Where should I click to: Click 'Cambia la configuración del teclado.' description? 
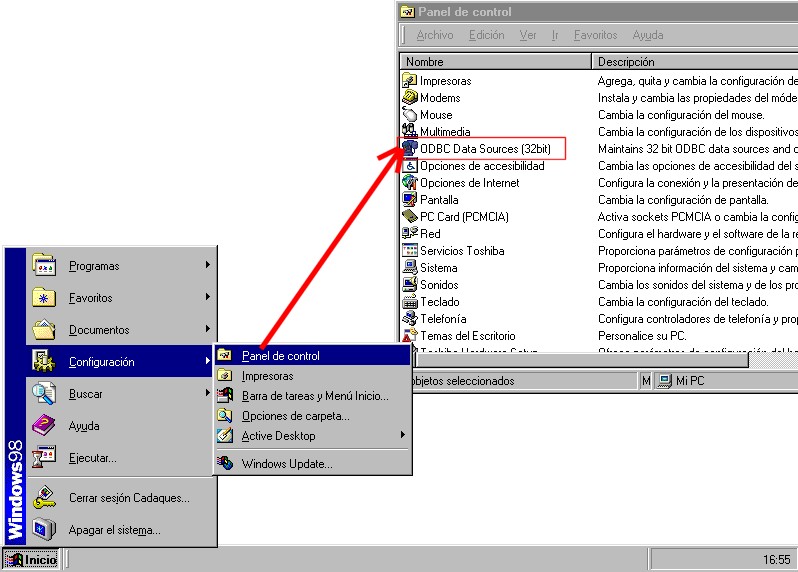click(x=683, y=302)
